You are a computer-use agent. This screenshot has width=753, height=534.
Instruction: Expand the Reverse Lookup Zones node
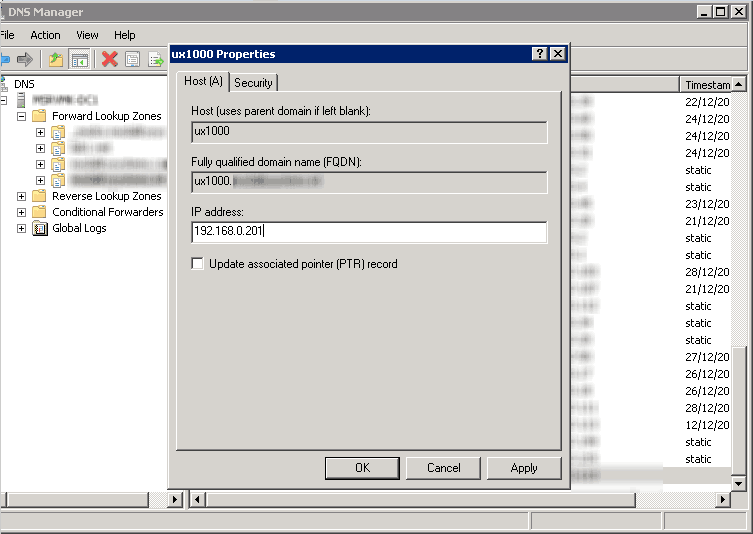pyautogui.click(x=22, y=196)
